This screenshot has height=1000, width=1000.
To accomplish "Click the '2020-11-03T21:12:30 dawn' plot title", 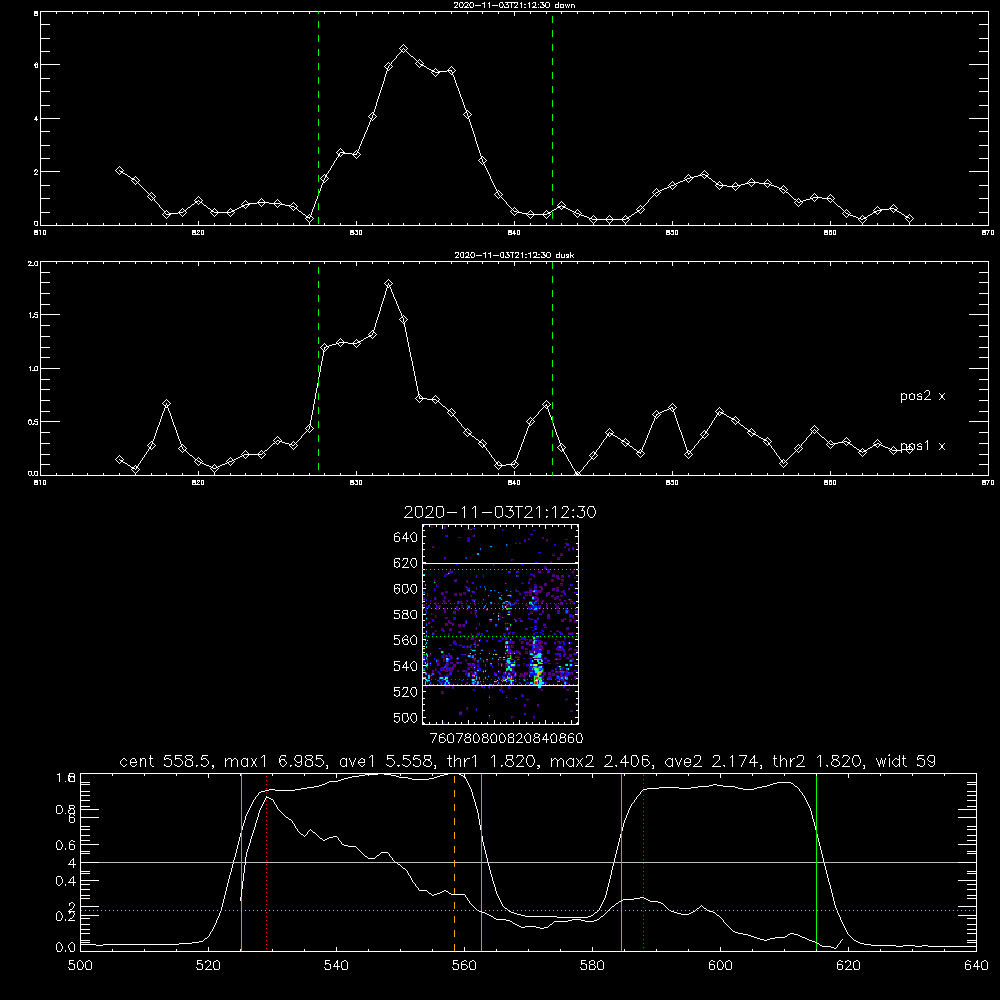I will [x=514, y=5].
